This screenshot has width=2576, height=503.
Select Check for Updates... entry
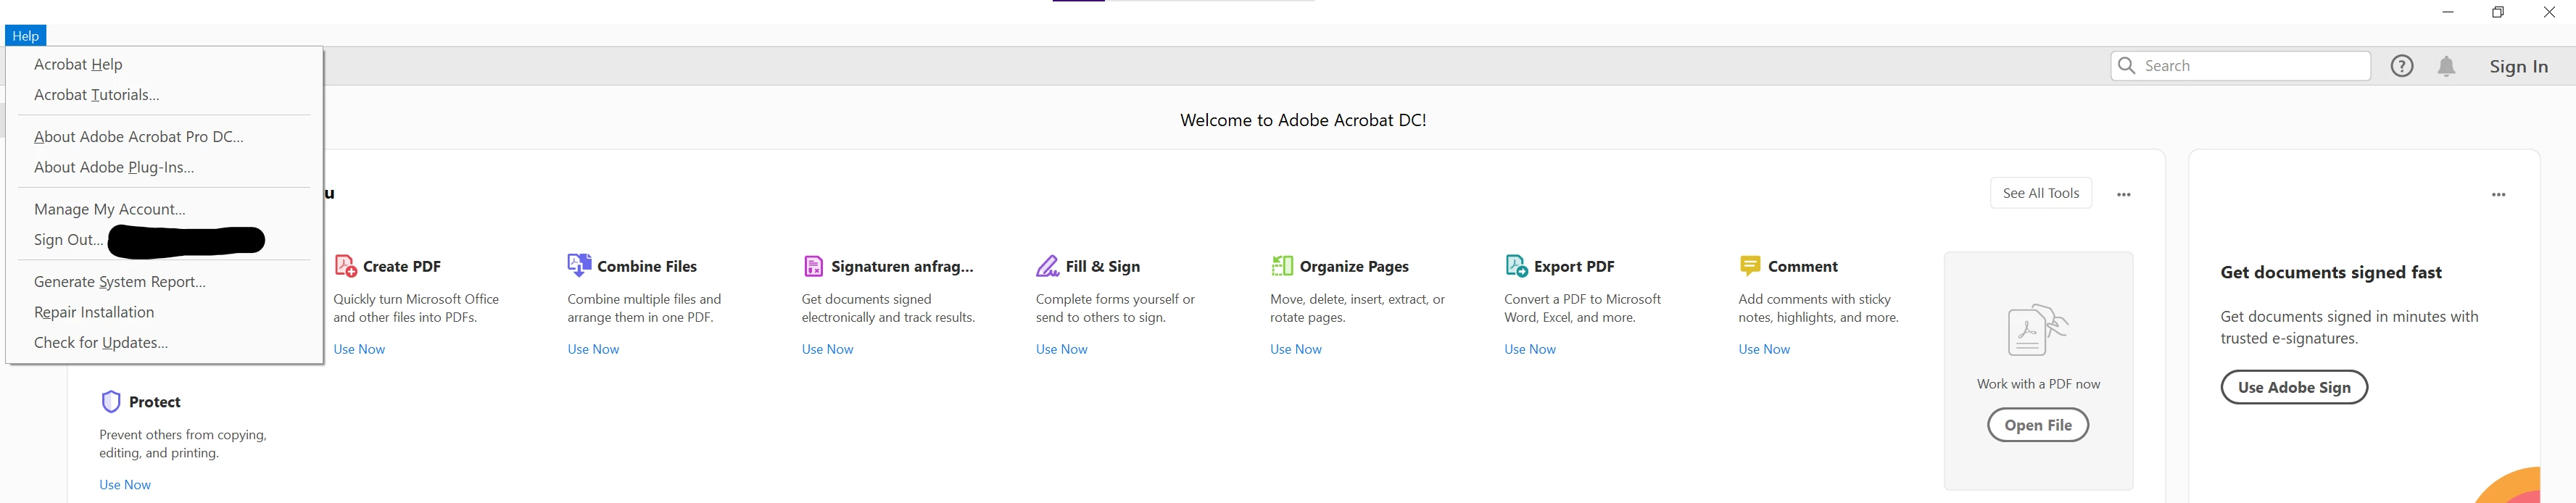pyautogui.click(x=164, y=343)
